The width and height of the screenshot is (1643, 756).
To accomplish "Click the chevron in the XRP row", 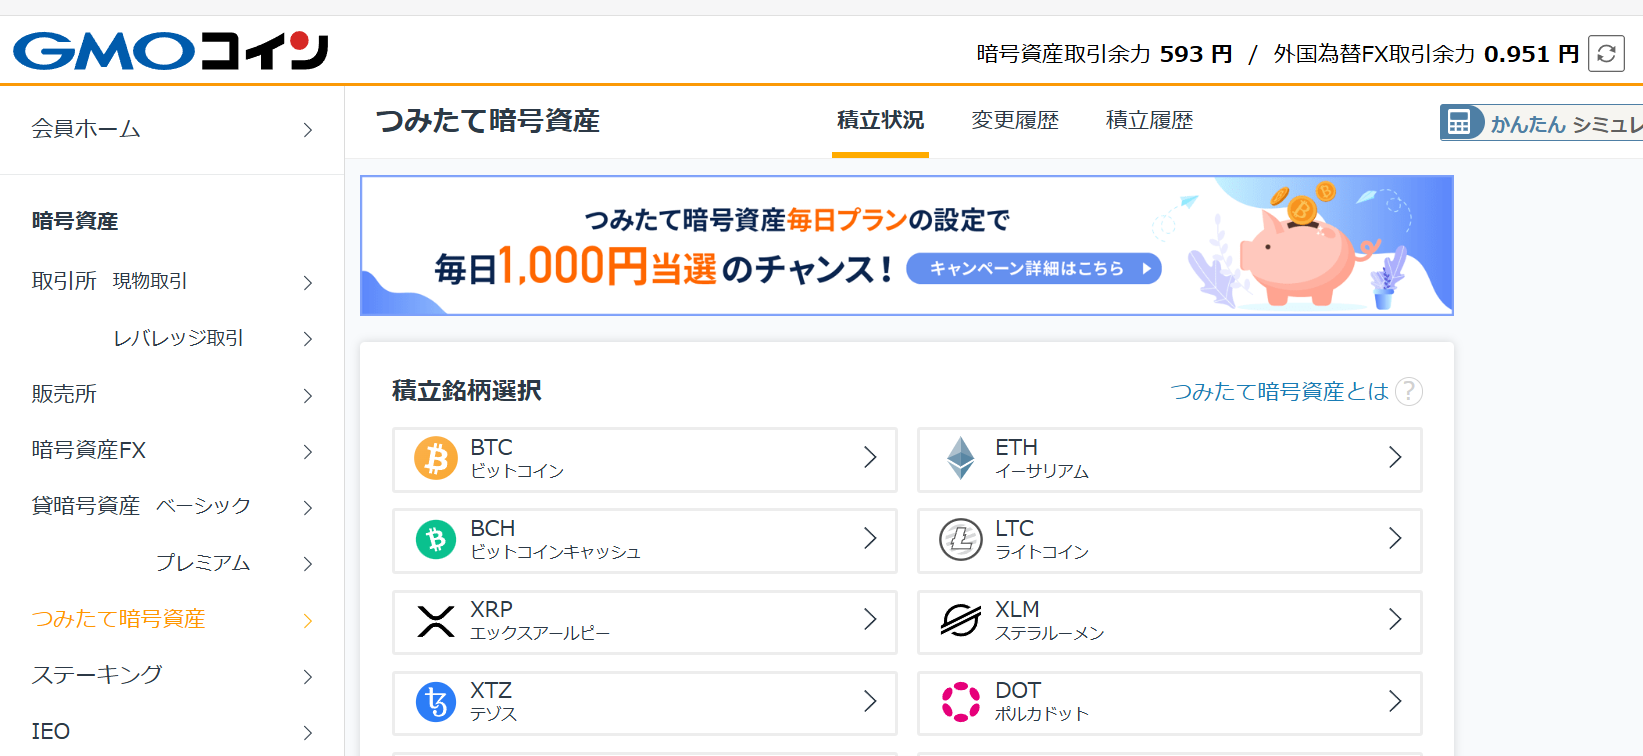I will click(x=870, y=619).
